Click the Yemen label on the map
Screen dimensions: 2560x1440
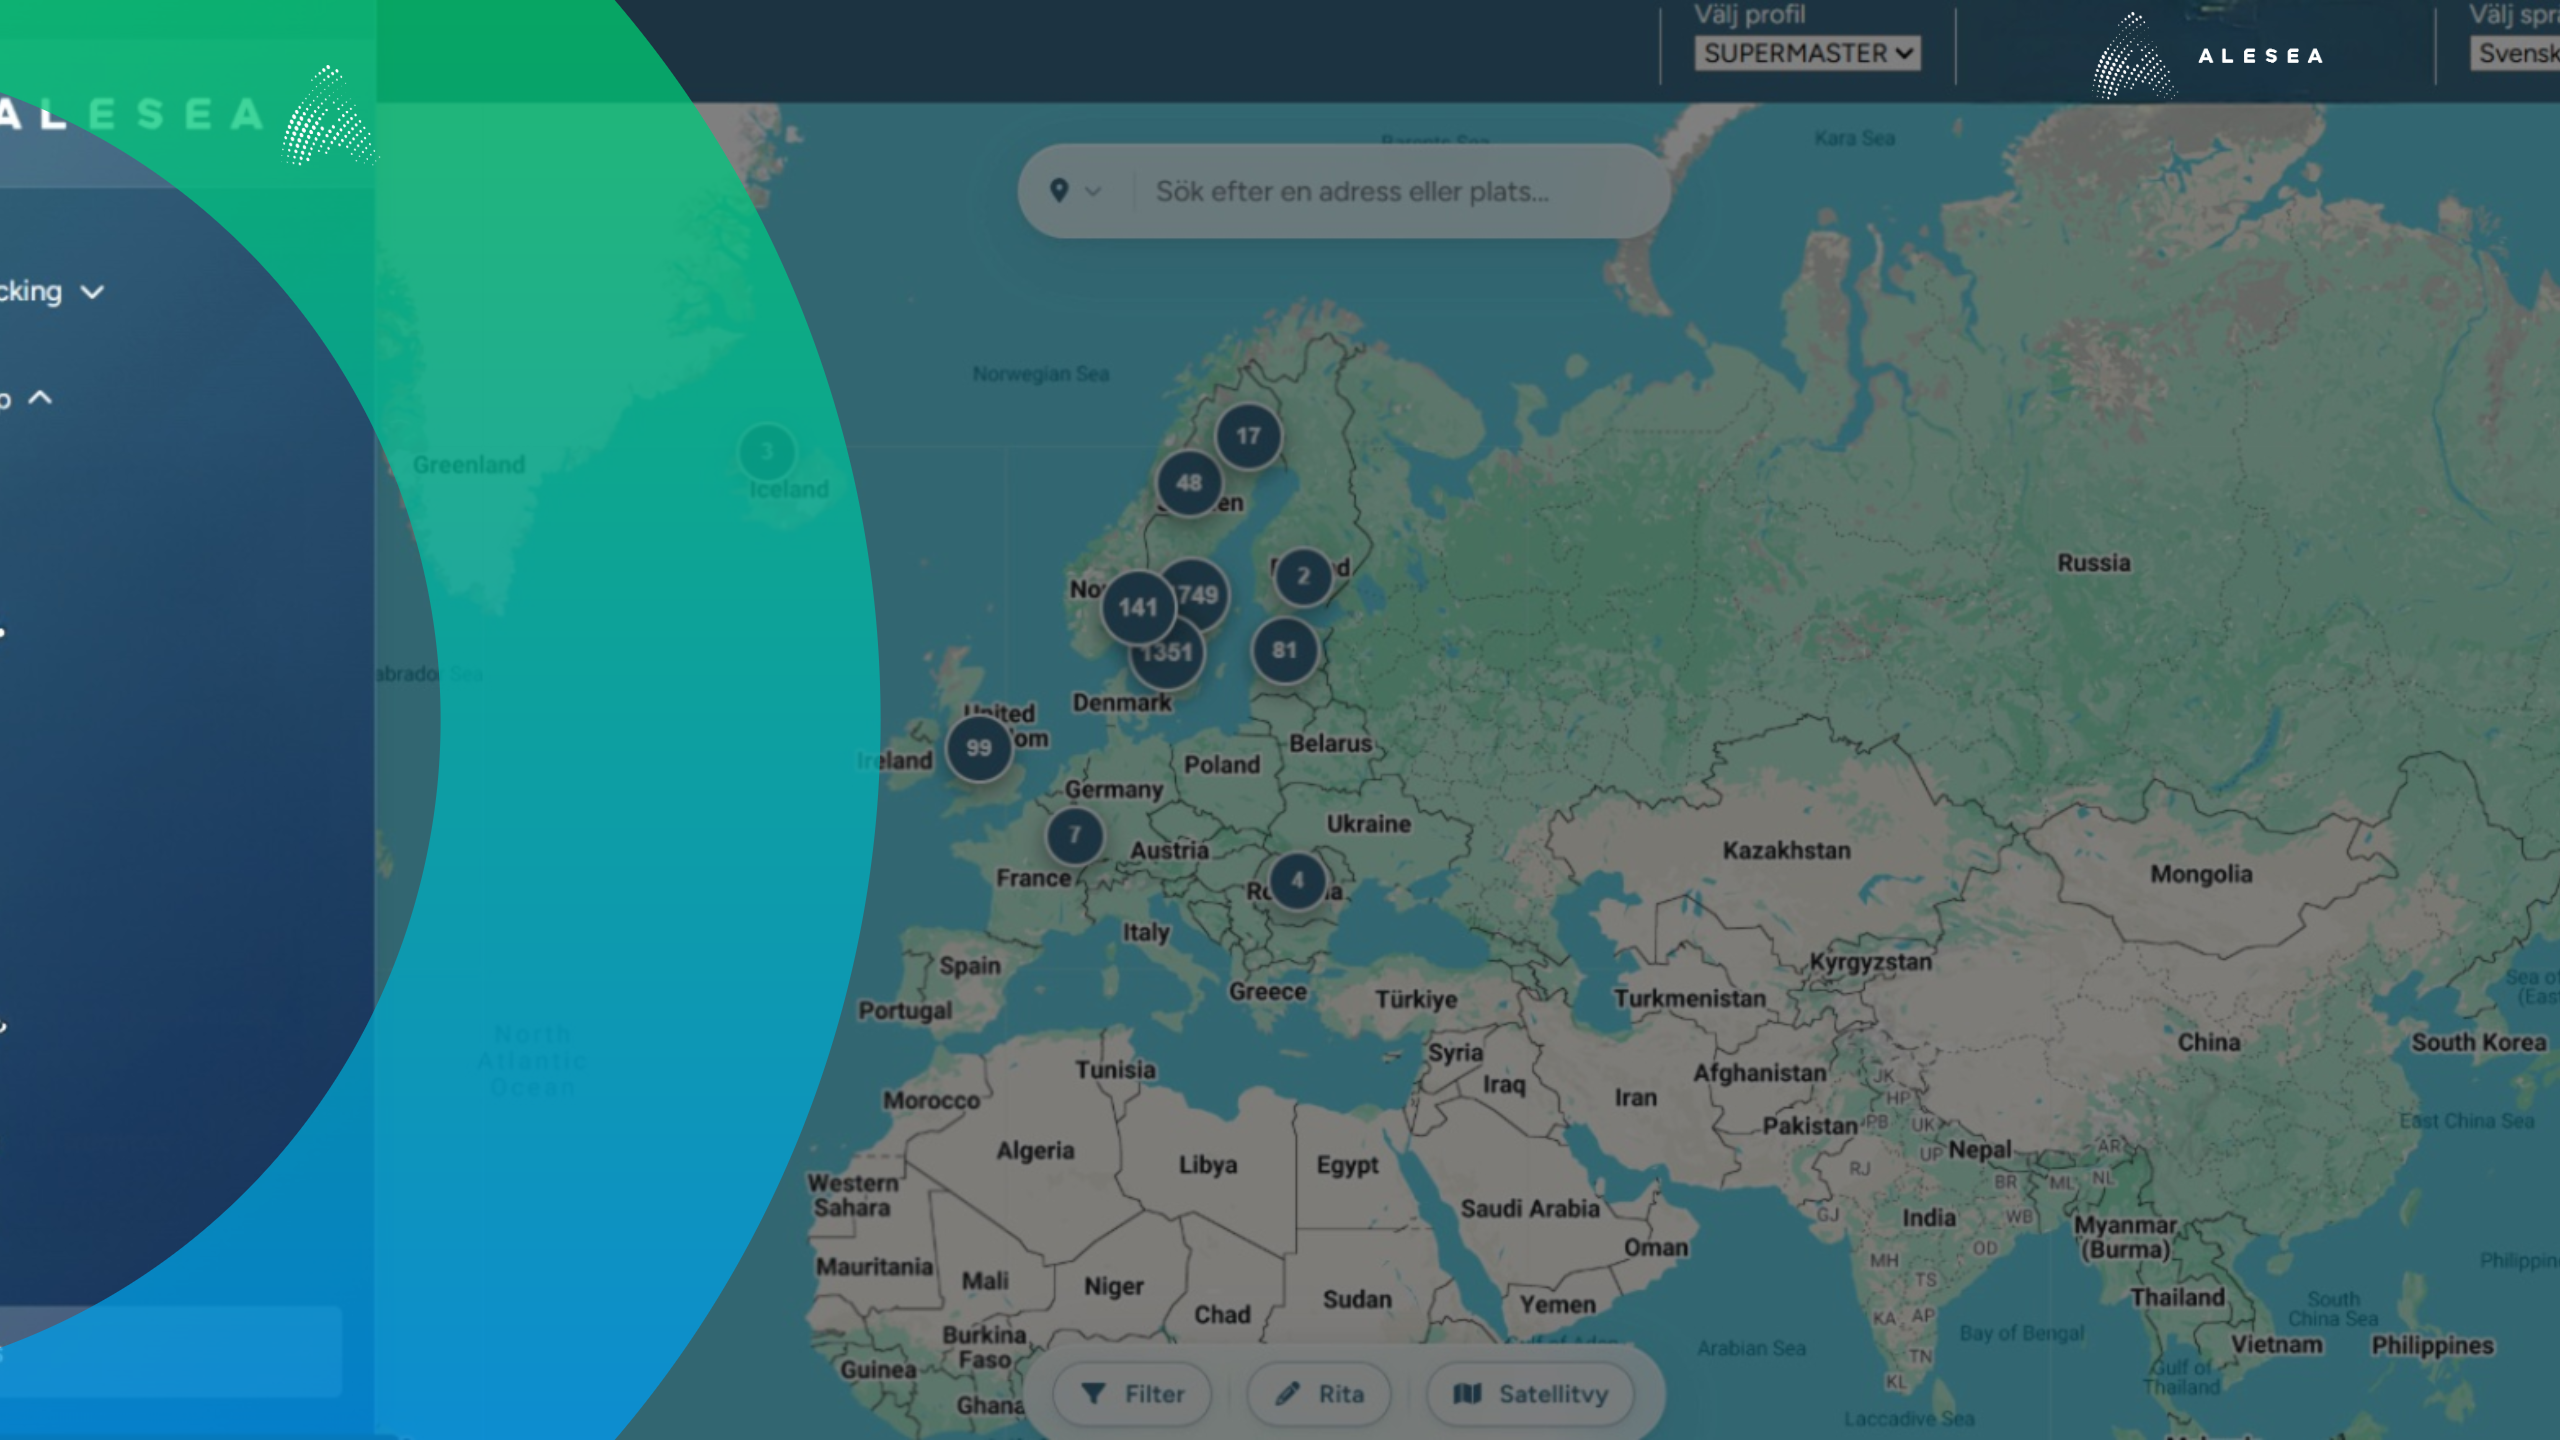1557,1304
